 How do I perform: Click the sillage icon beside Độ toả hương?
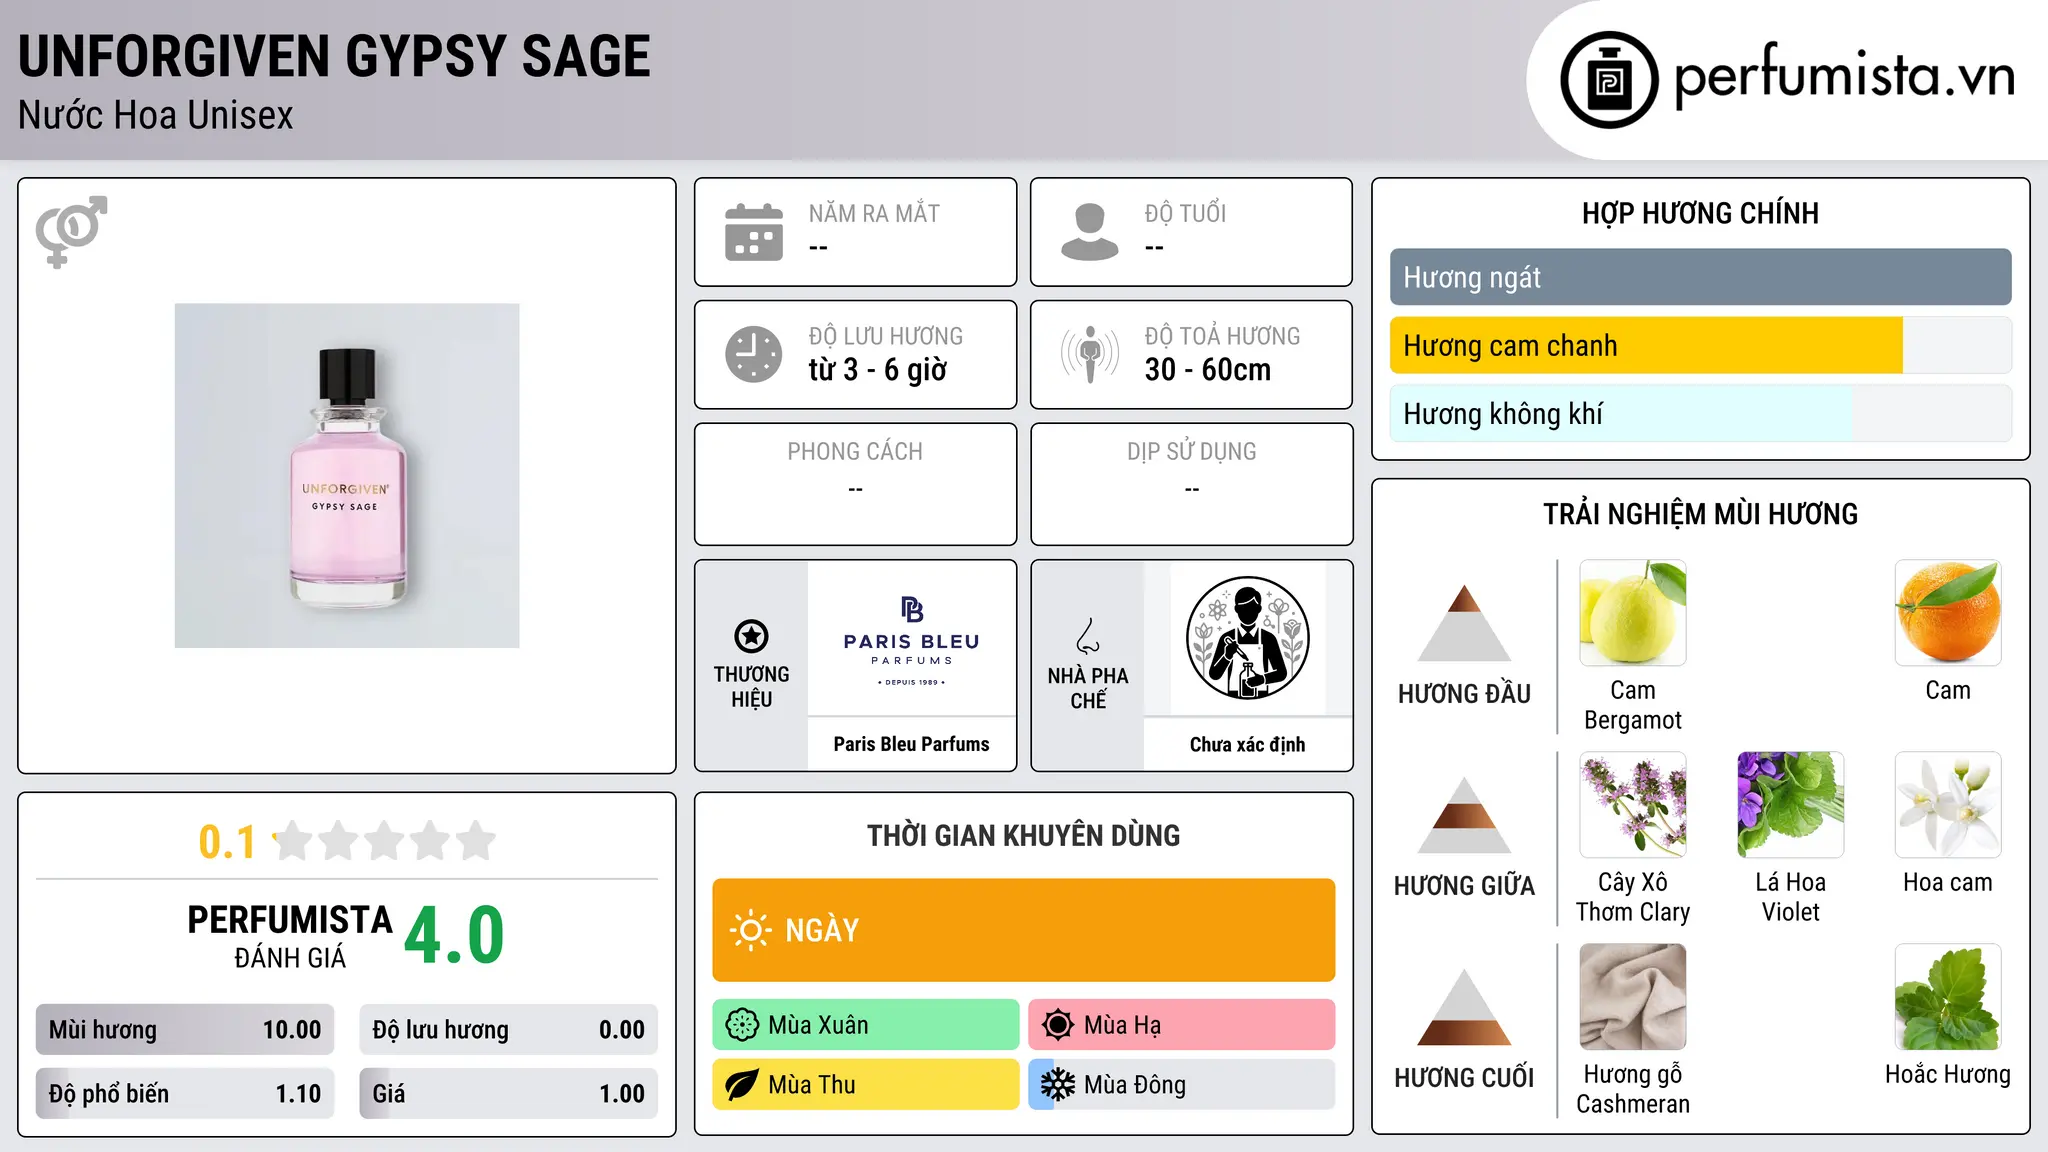coord(1090,354)
